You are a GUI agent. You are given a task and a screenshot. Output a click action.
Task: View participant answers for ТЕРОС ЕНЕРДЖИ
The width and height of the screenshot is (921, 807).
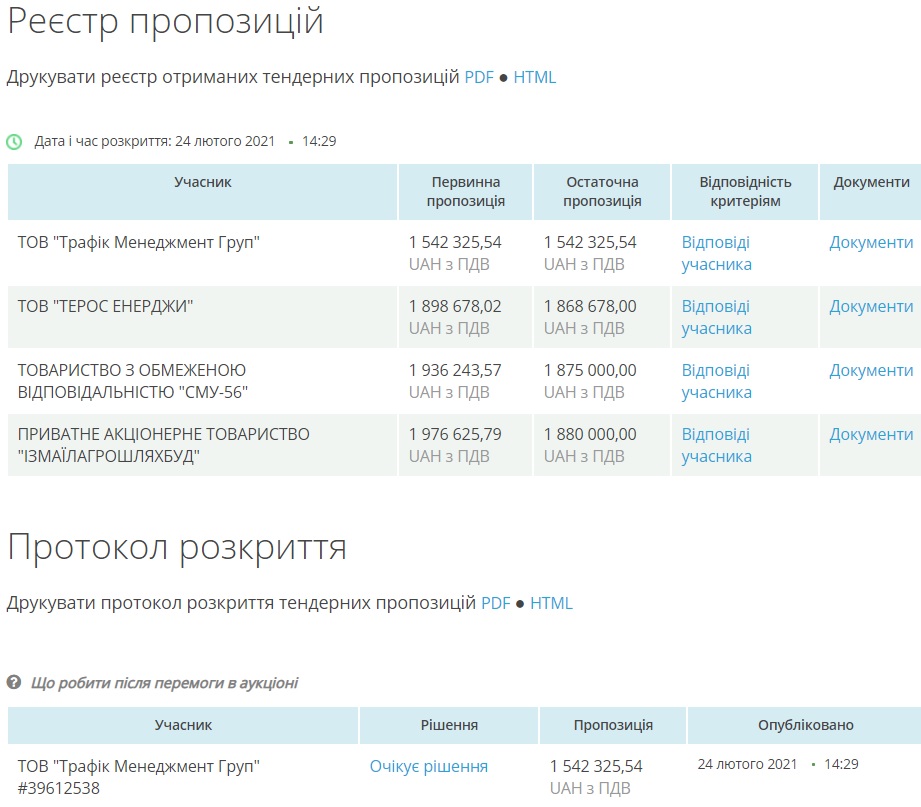(x=716, y=317)
